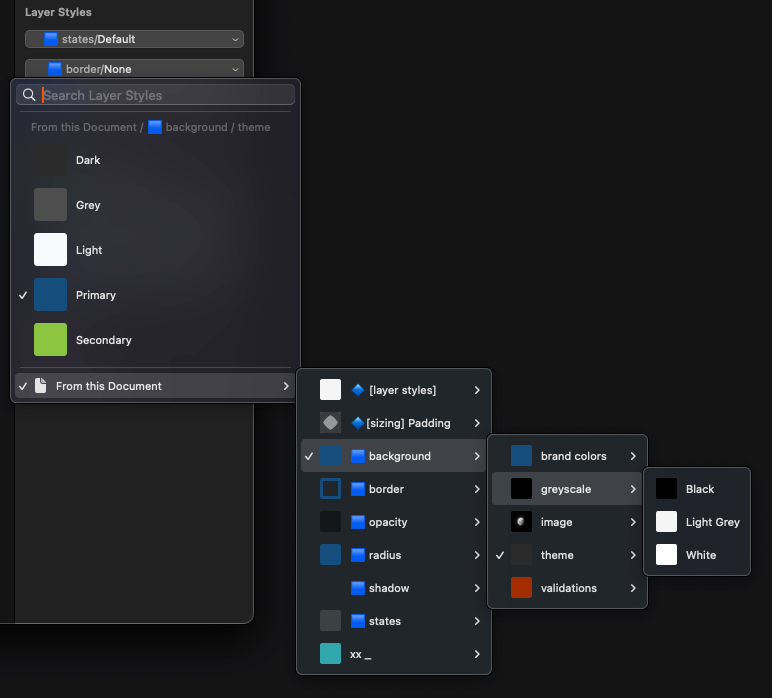Viewport: 772px width, 698px height.
Task: Click the blue Primary color swatch
Action: point(50,294)
